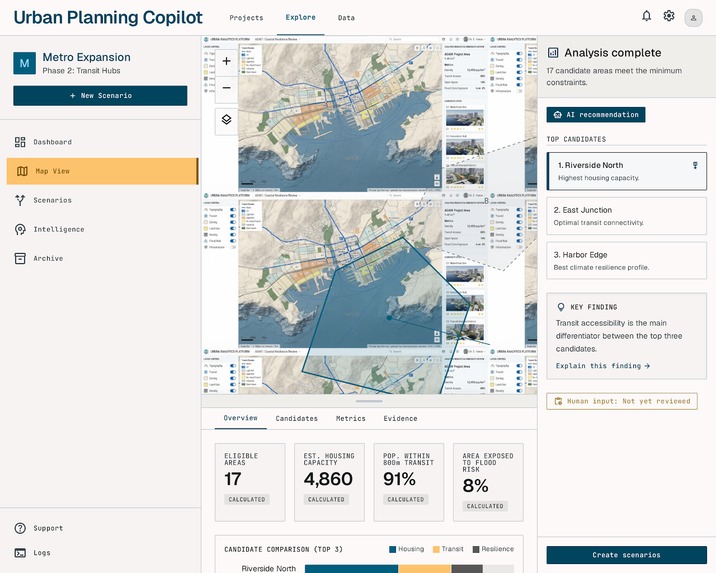Click the Logs terminal icon

click(20, 553)
